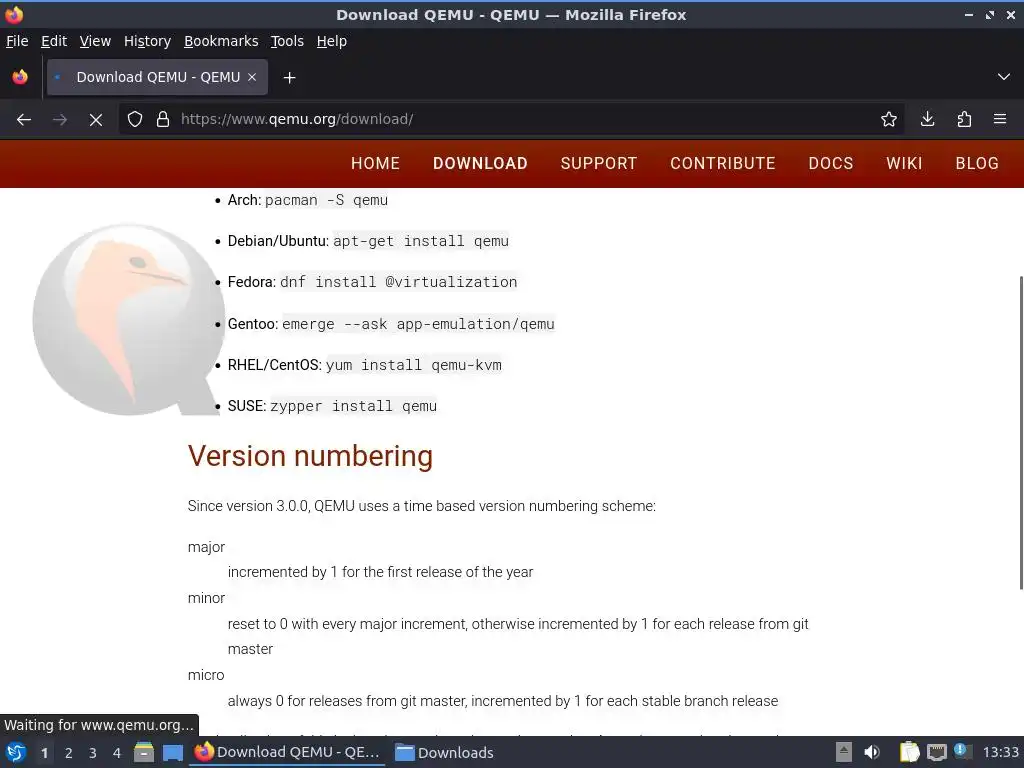
Task: Click the page vertical scrollbar thumb
Action: click(1021, 432)
